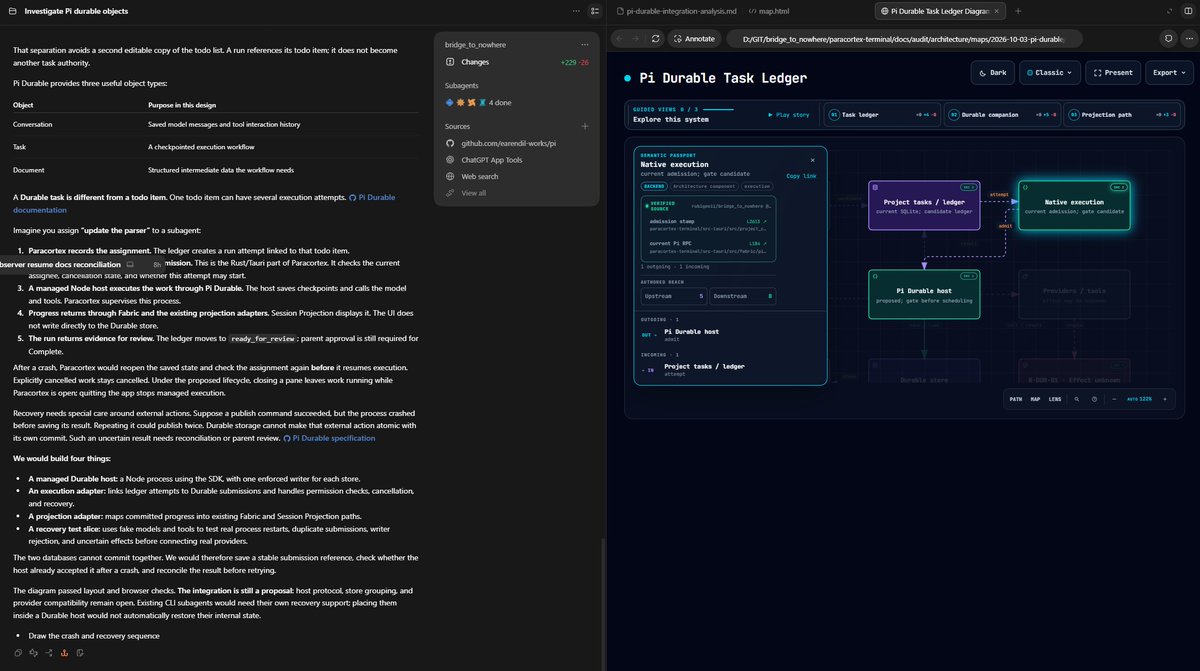Open incoming Project tasks / ledger connection
The image size is (1200, 671).
coord(730,370)
